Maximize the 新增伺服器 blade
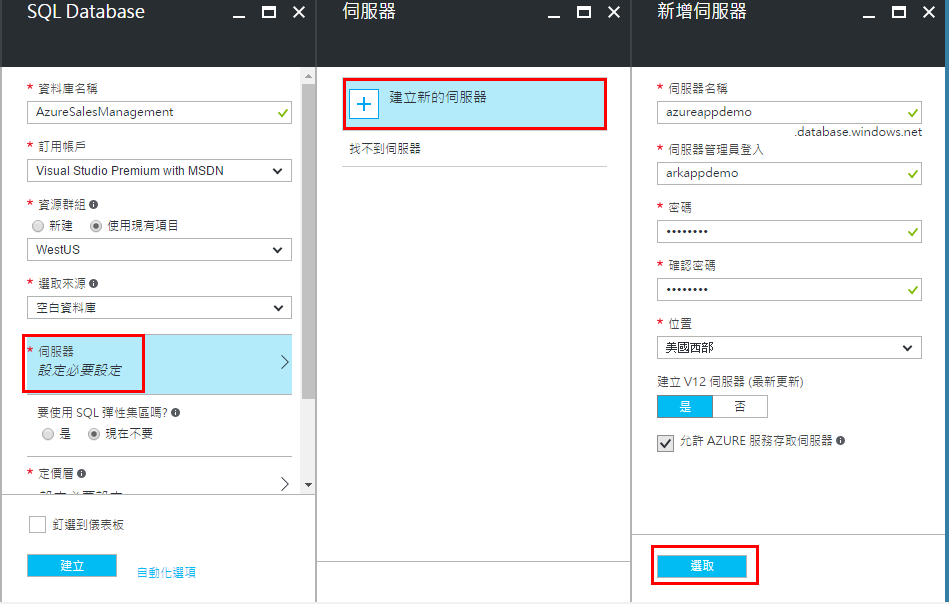The width and height of the screenshot is (949, 604). coord(899,12)
